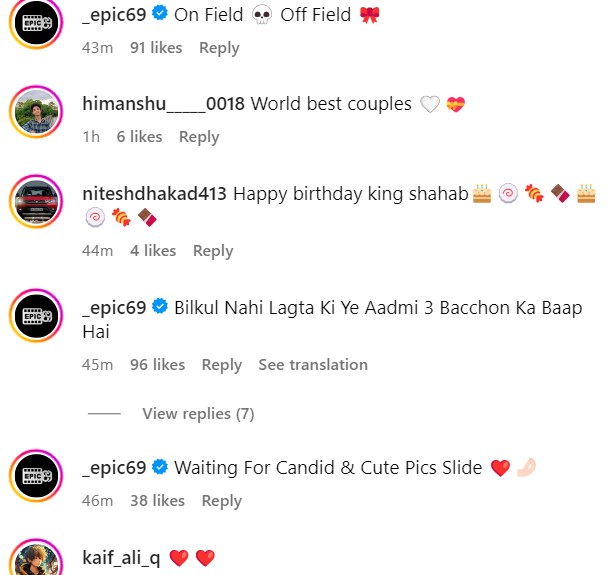Viewport: 612px width, 575px height.
Task: Open _epic69 profile picture on top comment
Action: point(36,22)
